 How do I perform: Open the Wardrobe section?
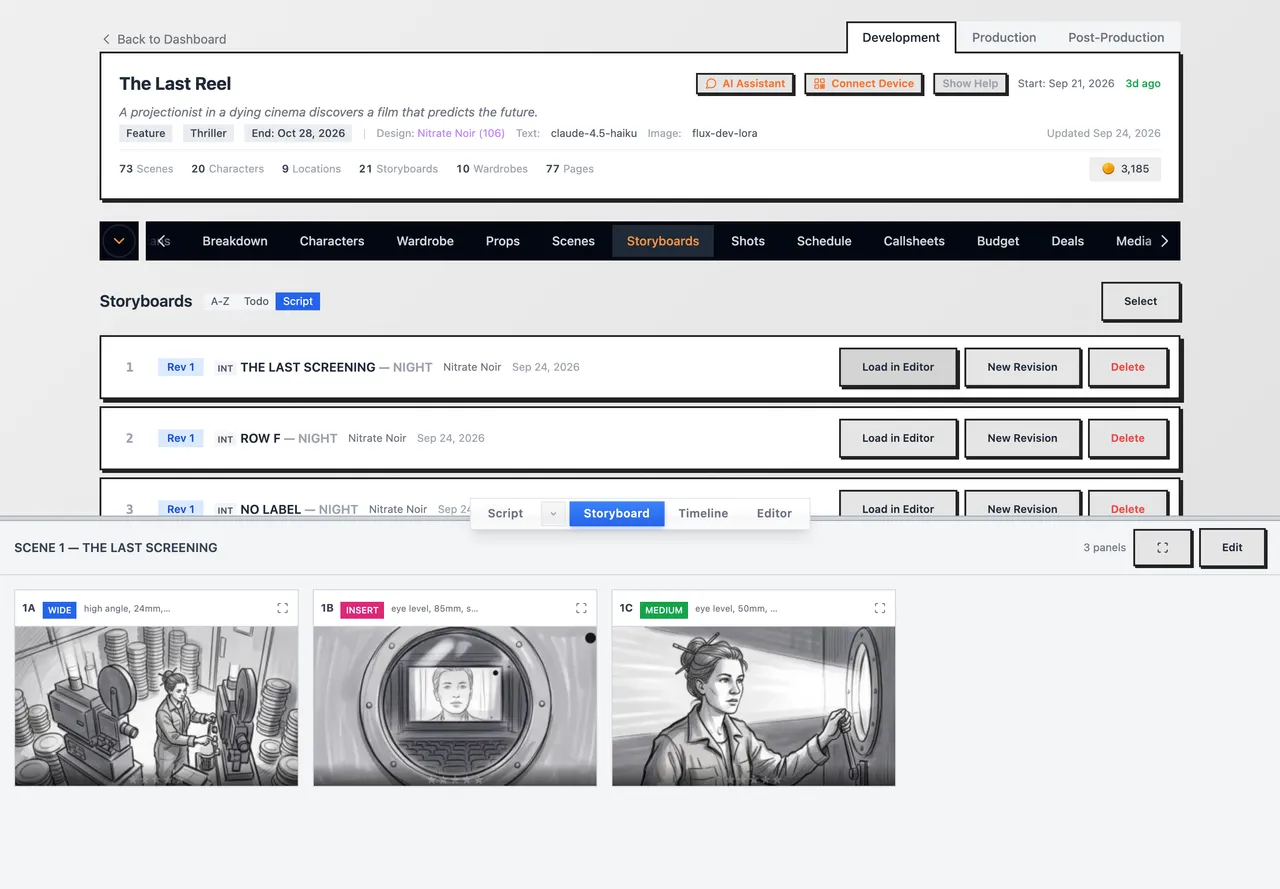[x=425, y=241]
